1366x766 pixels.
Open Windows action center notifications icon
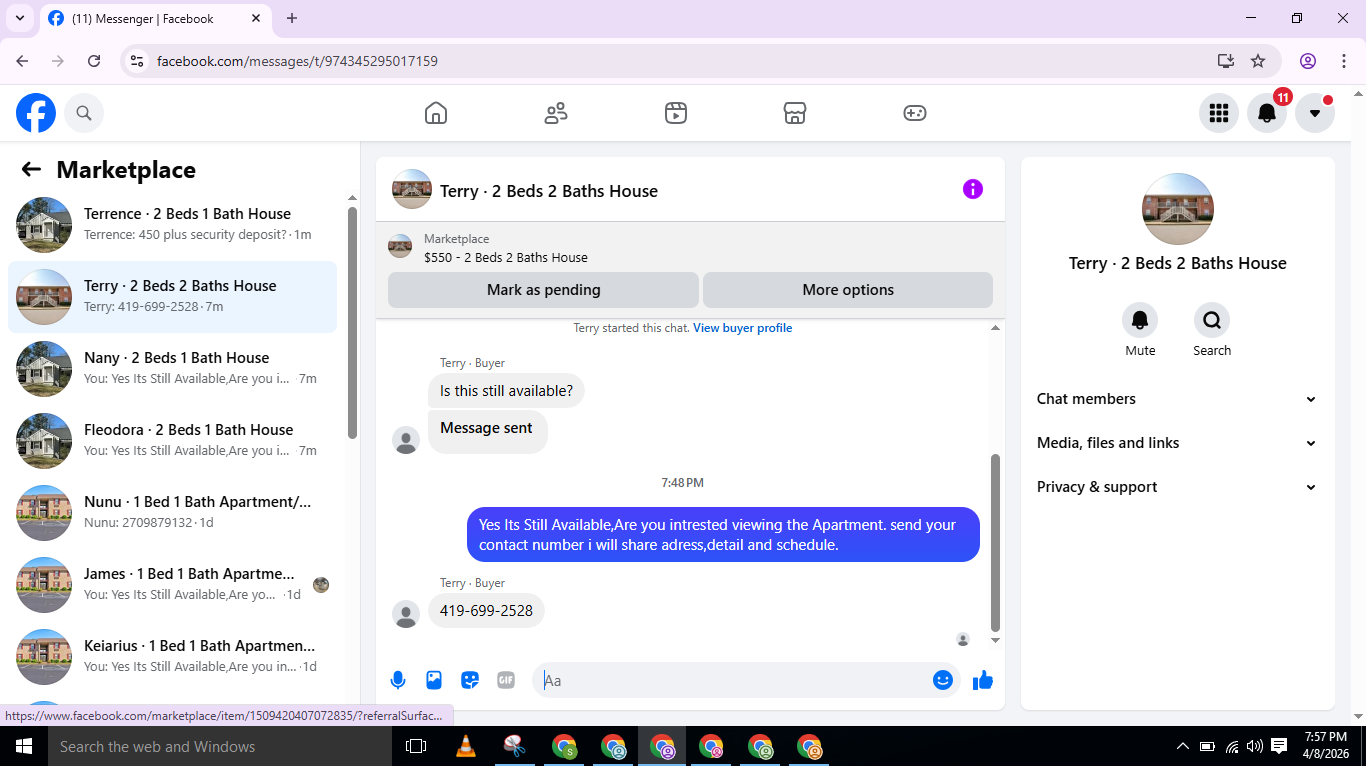pyautogui.click(x=1279, y=746)
